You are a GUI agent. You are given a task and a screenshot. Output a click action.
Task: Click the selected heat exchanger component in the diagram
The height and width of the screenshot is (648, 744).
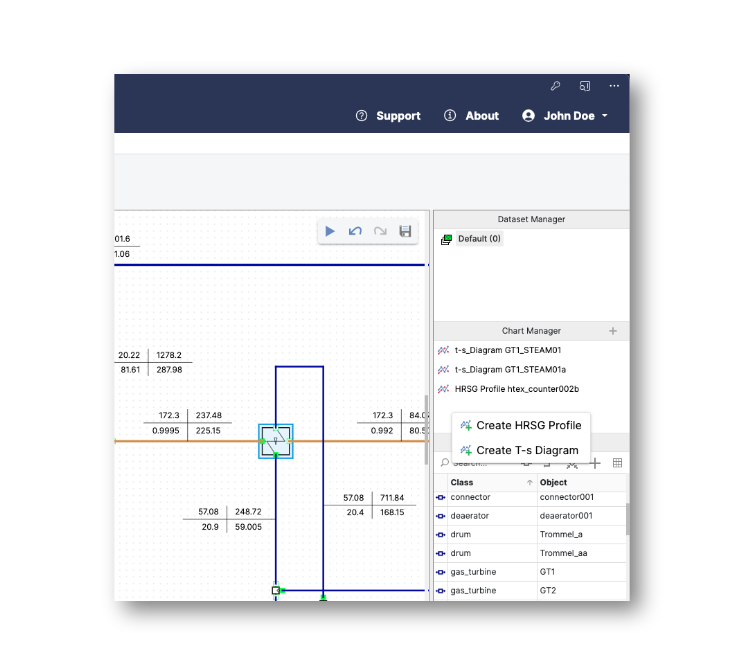pyautogui.click(x=276, y=441)
